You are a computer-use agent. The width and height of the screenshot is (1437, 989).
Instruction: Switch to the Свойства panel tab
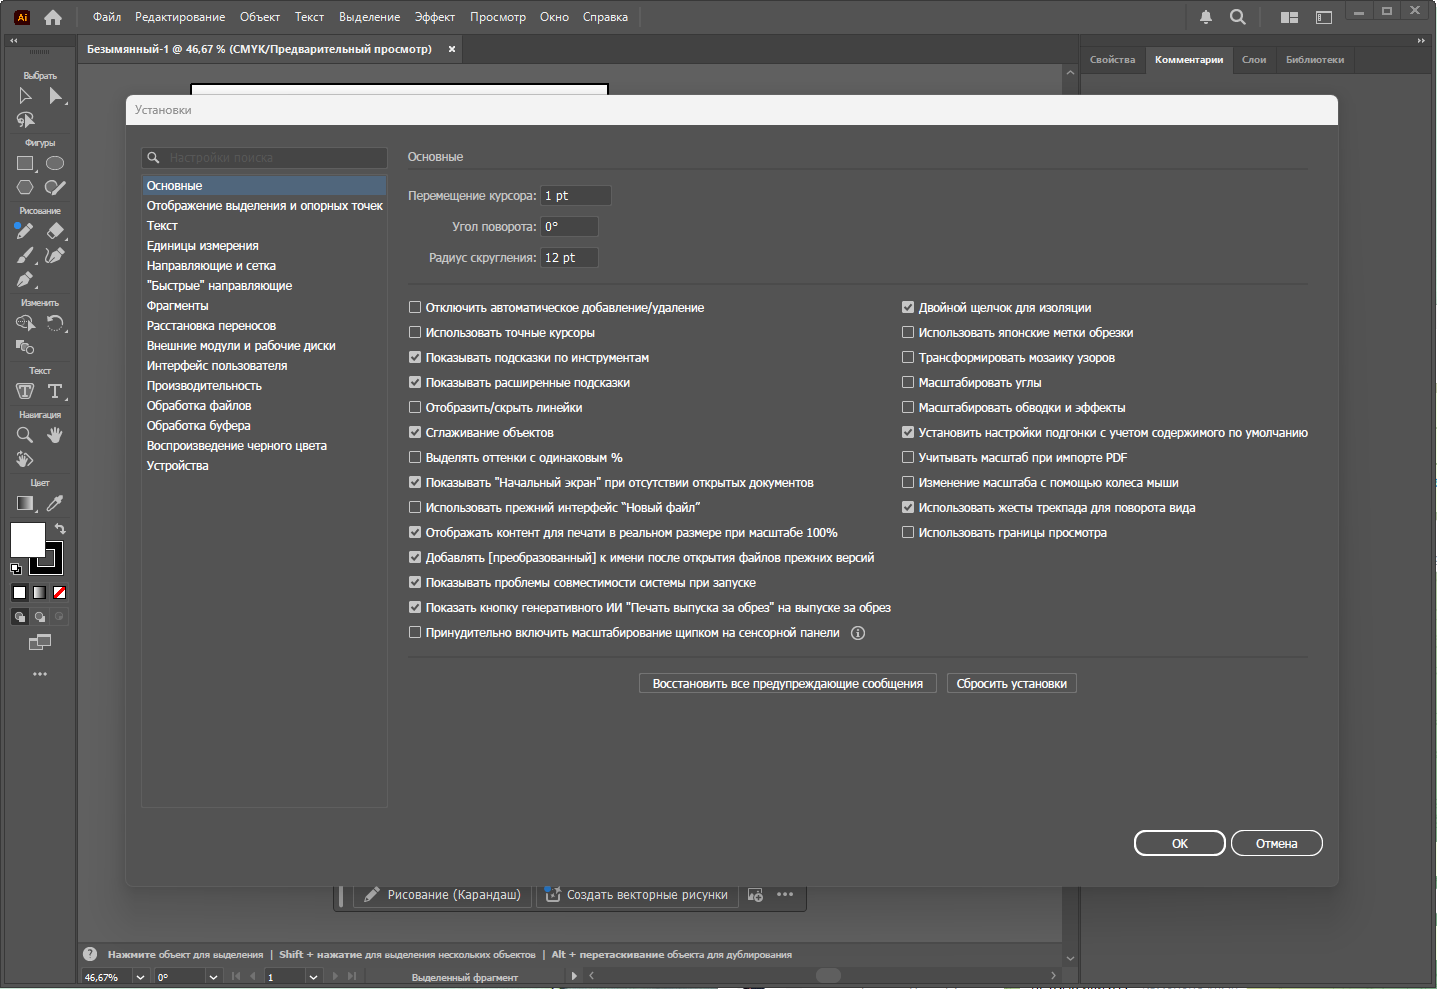tap(1113, 60)
